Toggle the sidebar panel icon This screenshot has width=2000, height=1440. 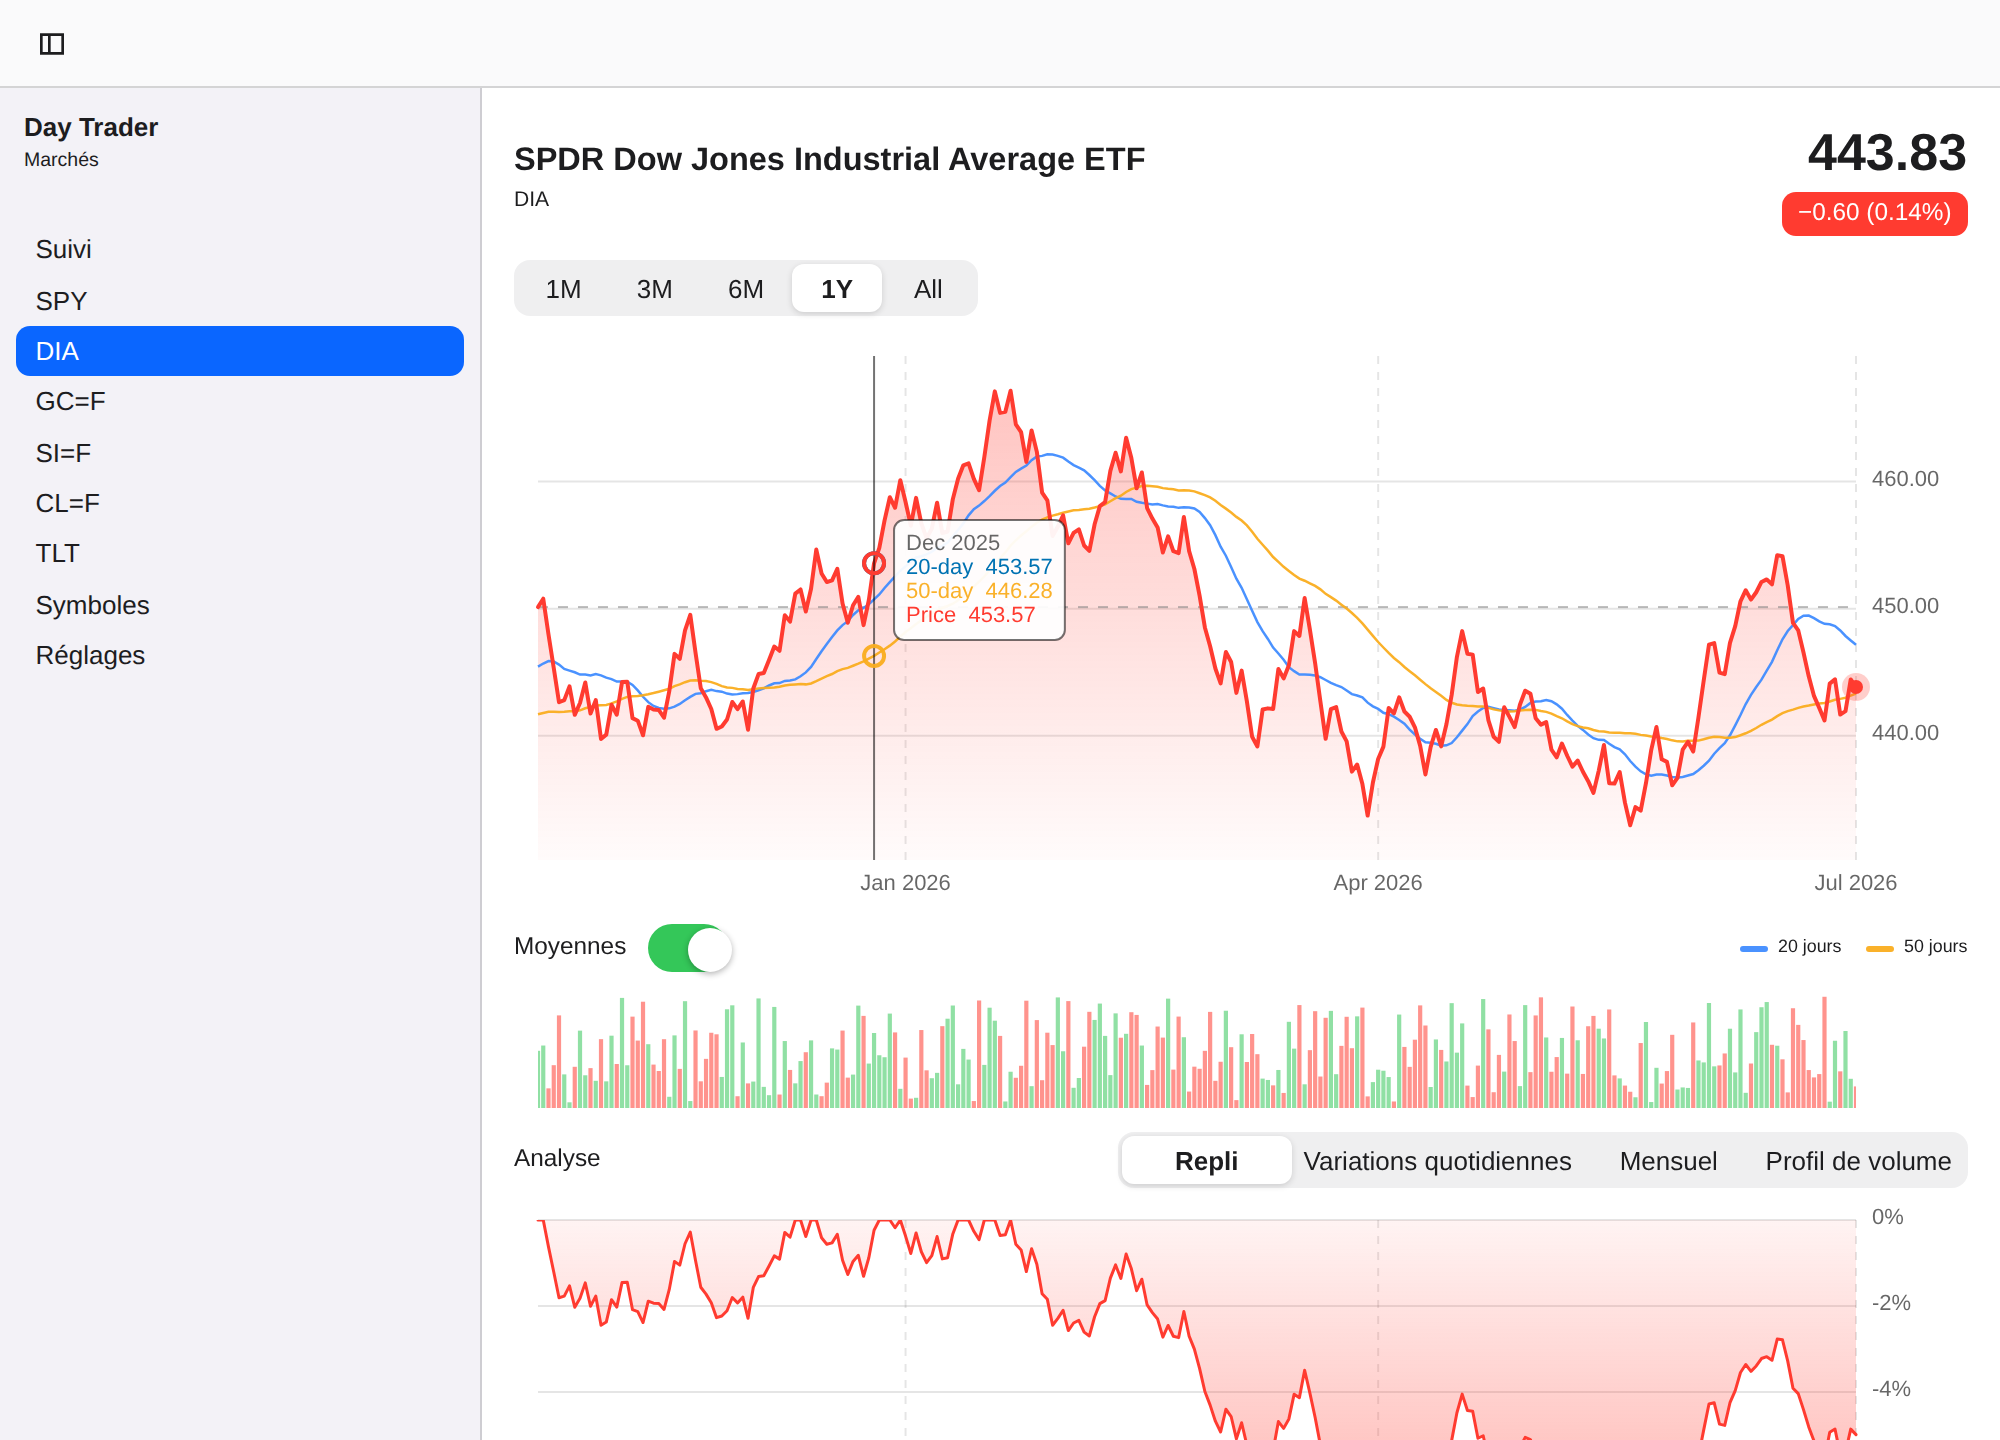(52, 44)
